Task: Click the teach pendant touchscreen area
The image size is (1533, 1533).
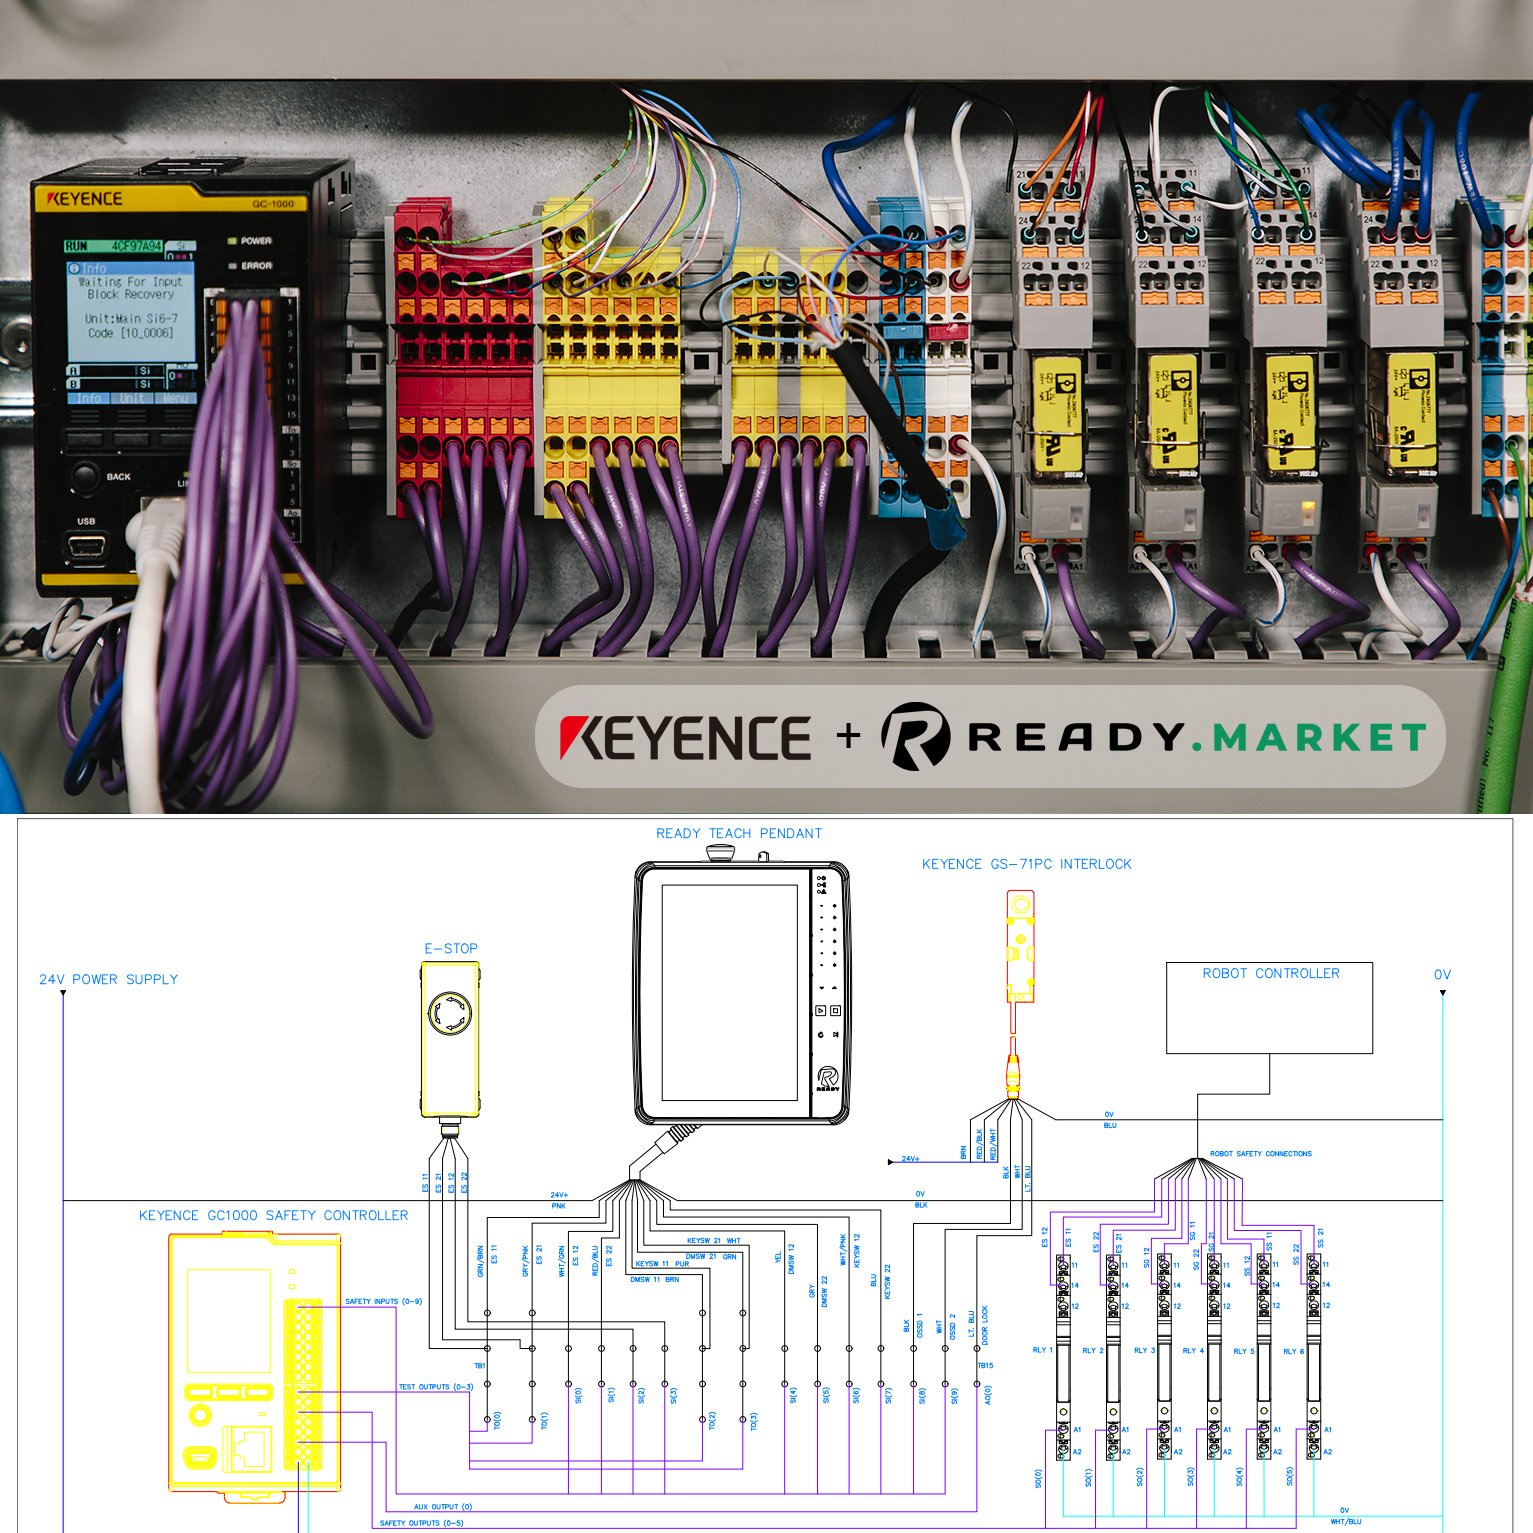Action: tap(732, 994)
